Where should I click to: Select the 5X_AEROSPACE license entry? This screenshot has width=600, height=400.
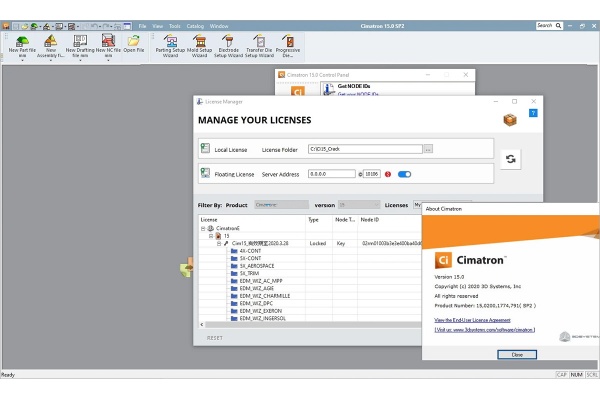257,266
